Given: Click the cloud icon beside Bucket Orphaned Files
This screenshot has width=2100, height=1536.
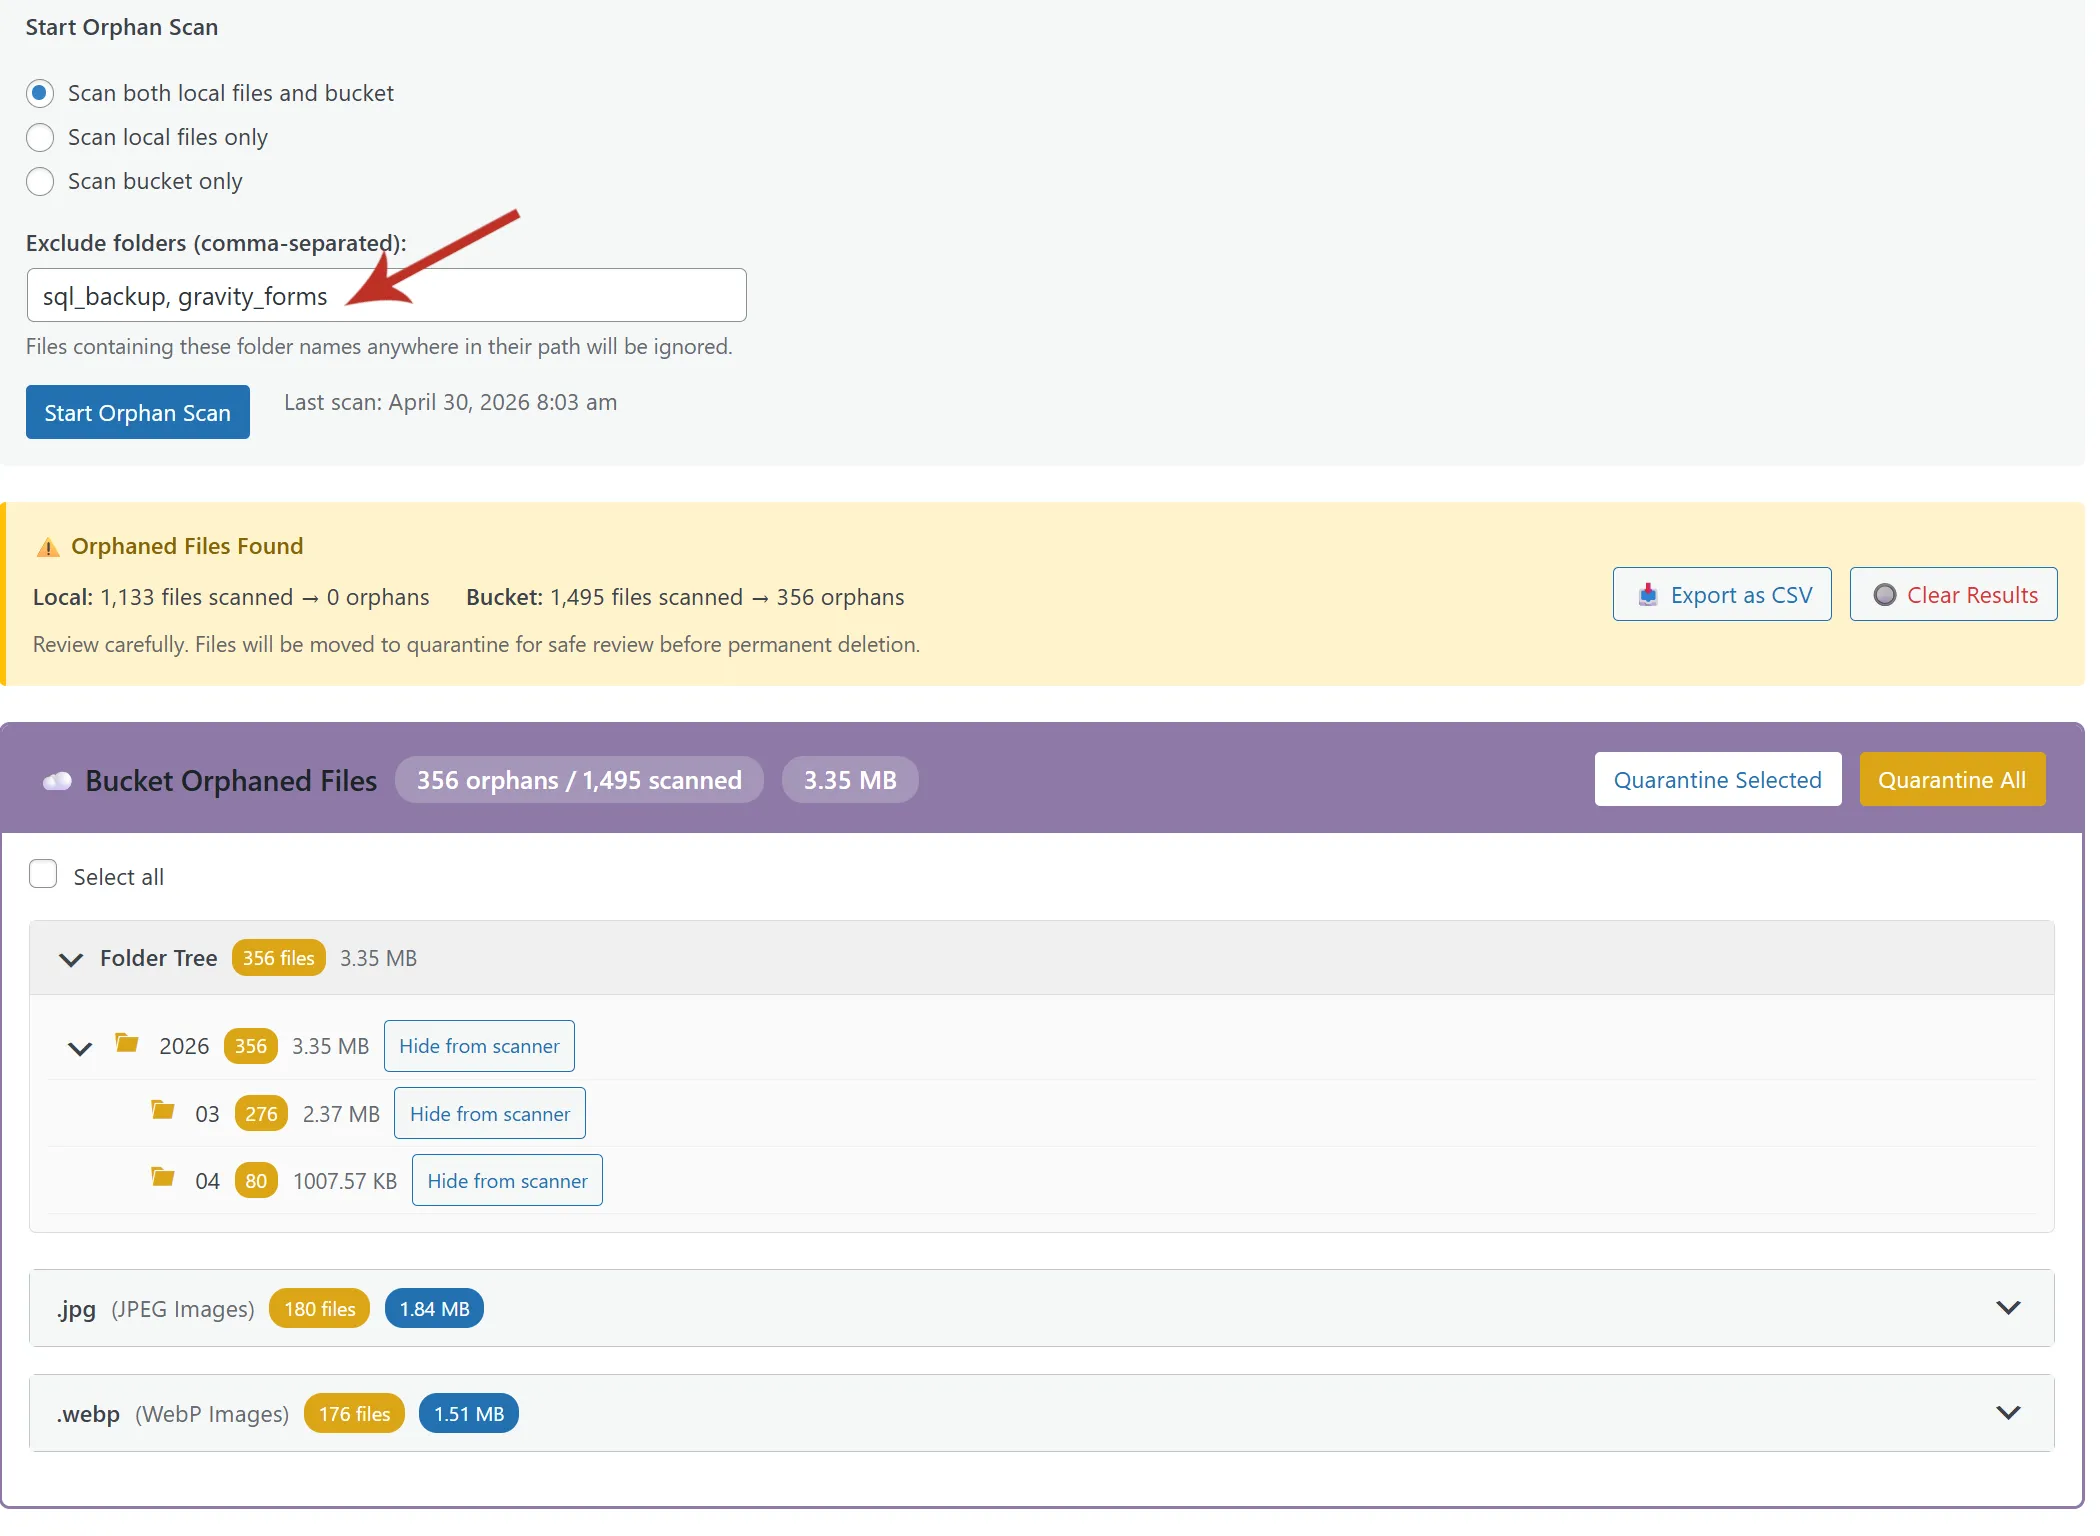Looking at the screenshot, I should 57,781.
